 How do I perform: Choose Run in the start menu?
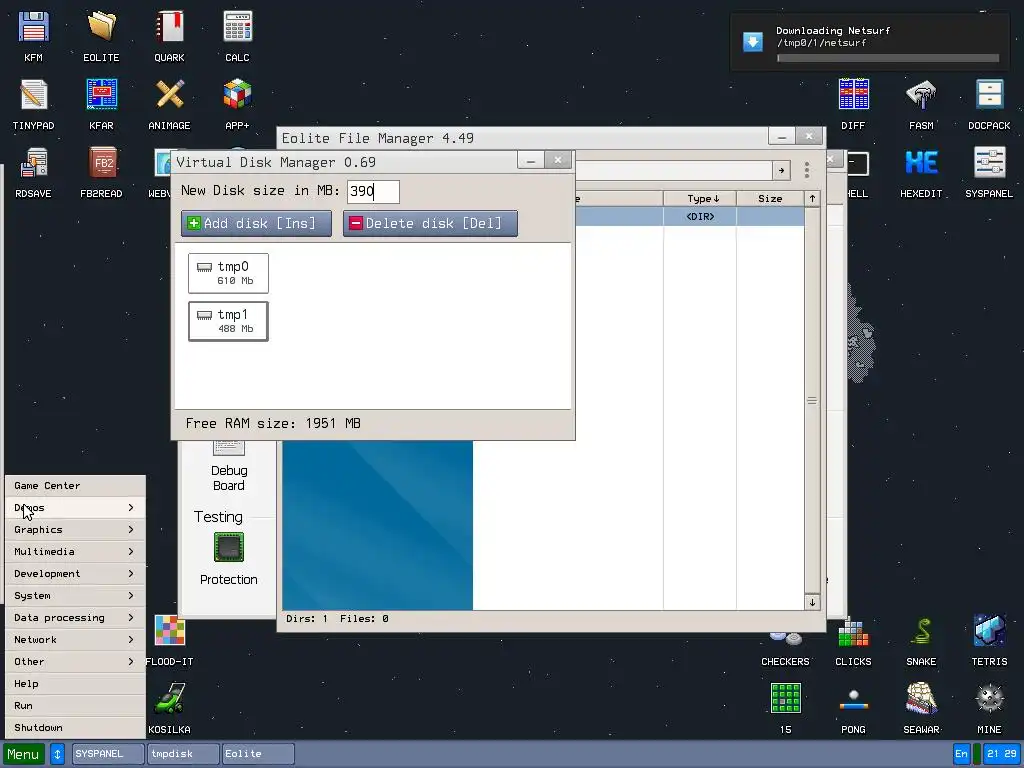[75, 706]
